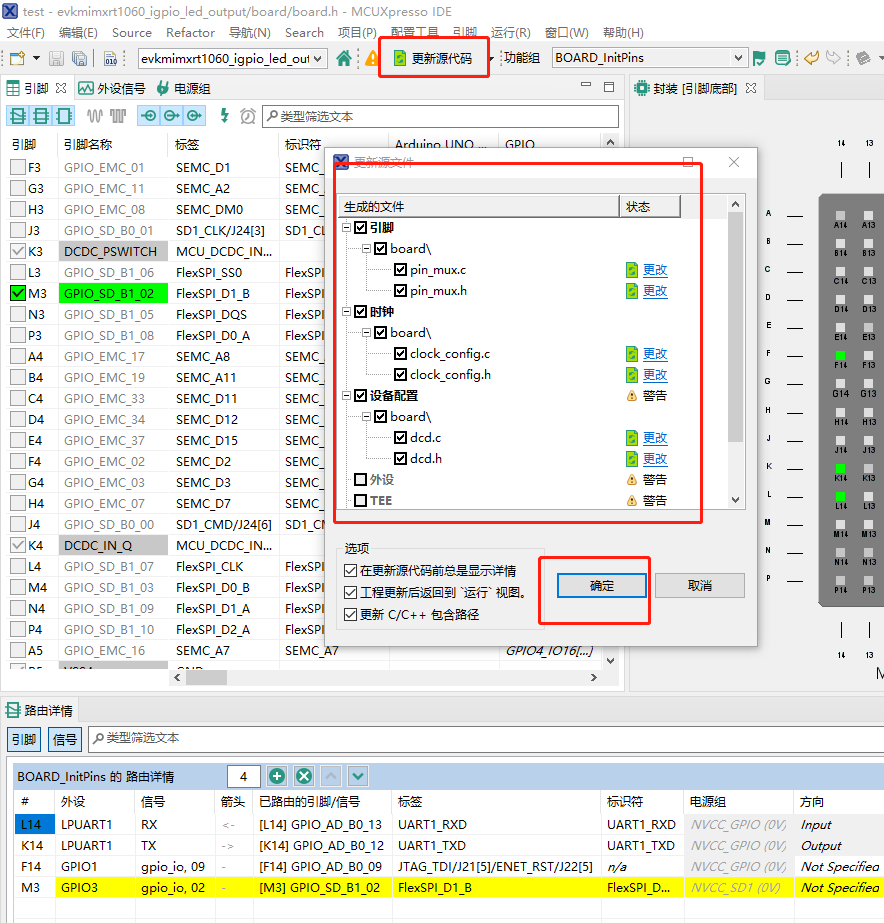Viewport: 884px width, 923px height.
Task: Switch to the 外设信号 tab
Action: 112,88
